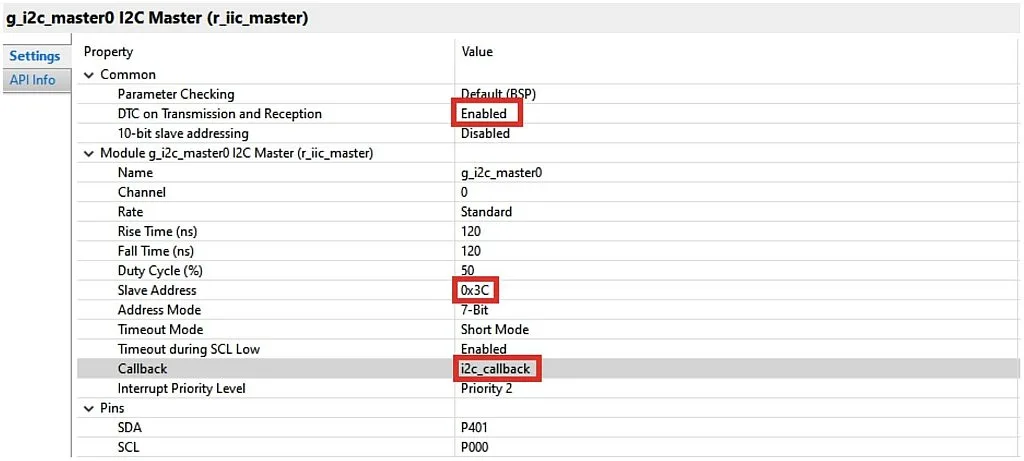The height and width of the screenshot is (461, 1024).
Task: Edit the i2c_callback Callback value
Action: [x=496, y=369]
